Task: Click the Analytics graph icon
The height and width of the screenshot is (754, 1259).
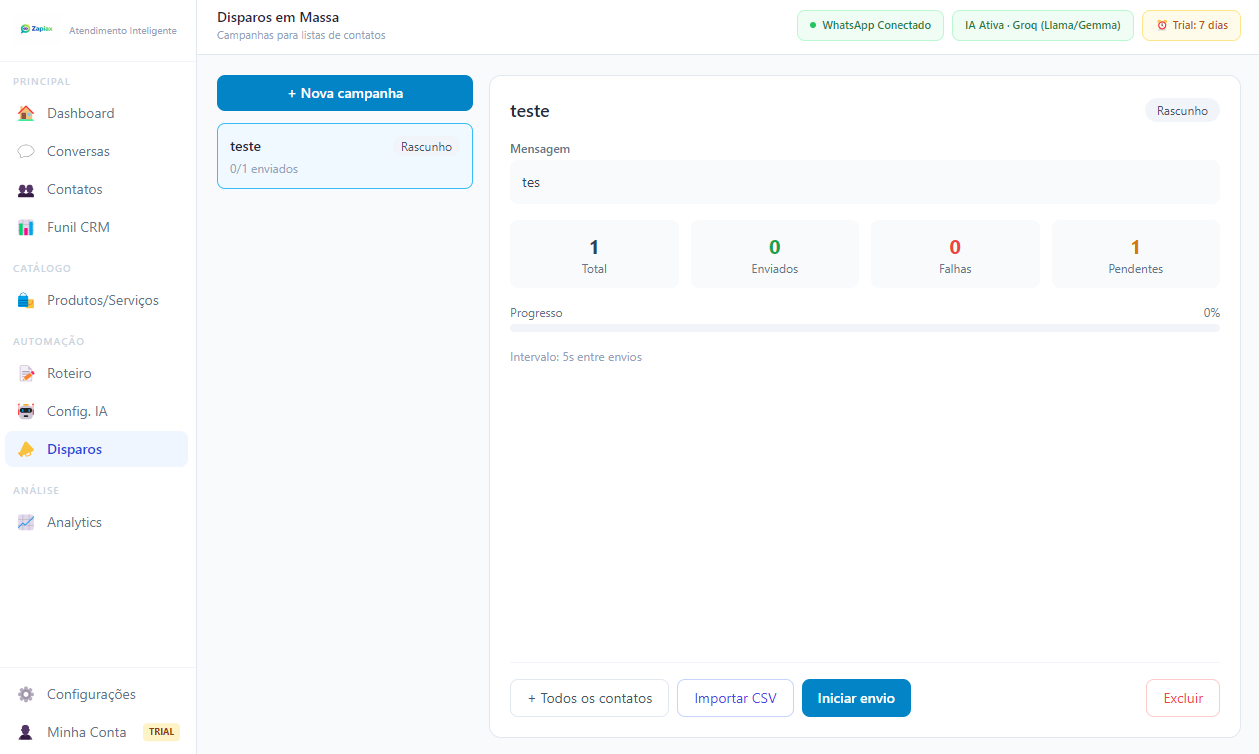Action: tap(26, 523)
